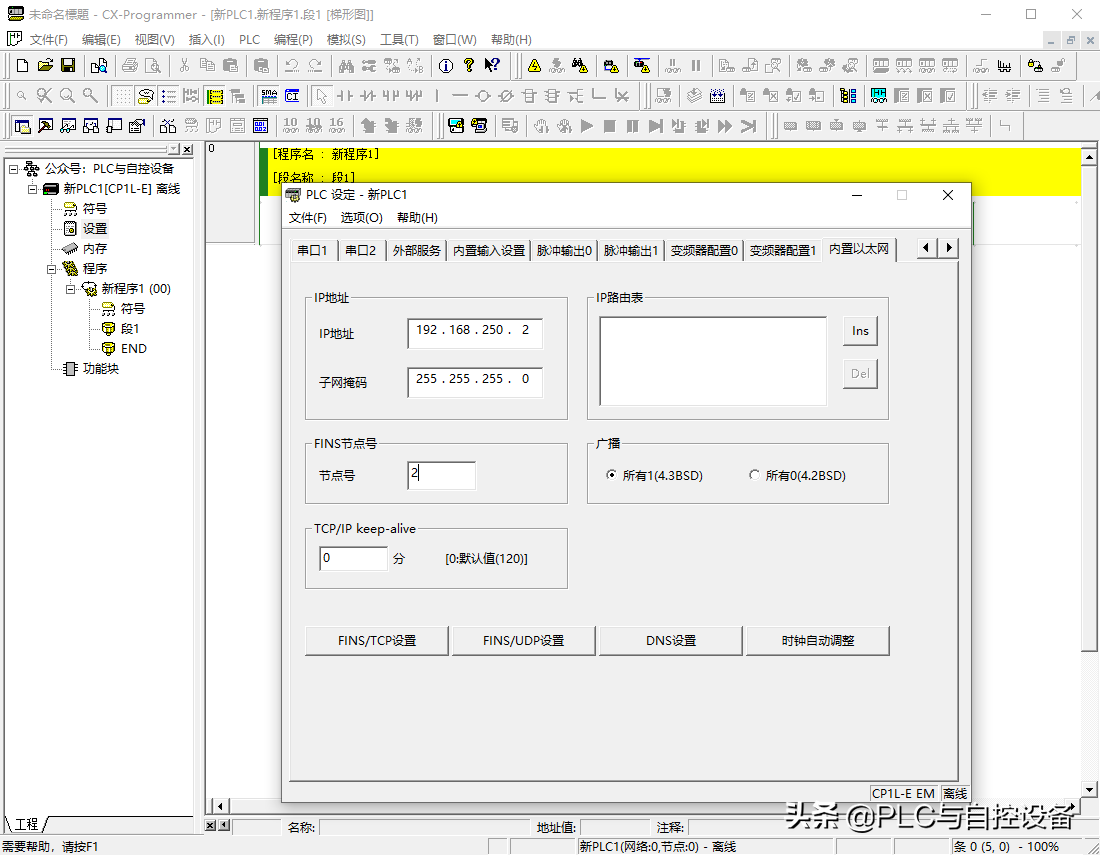
Task: Click the Work Online warning triangle icon
Action: [535, 66]
